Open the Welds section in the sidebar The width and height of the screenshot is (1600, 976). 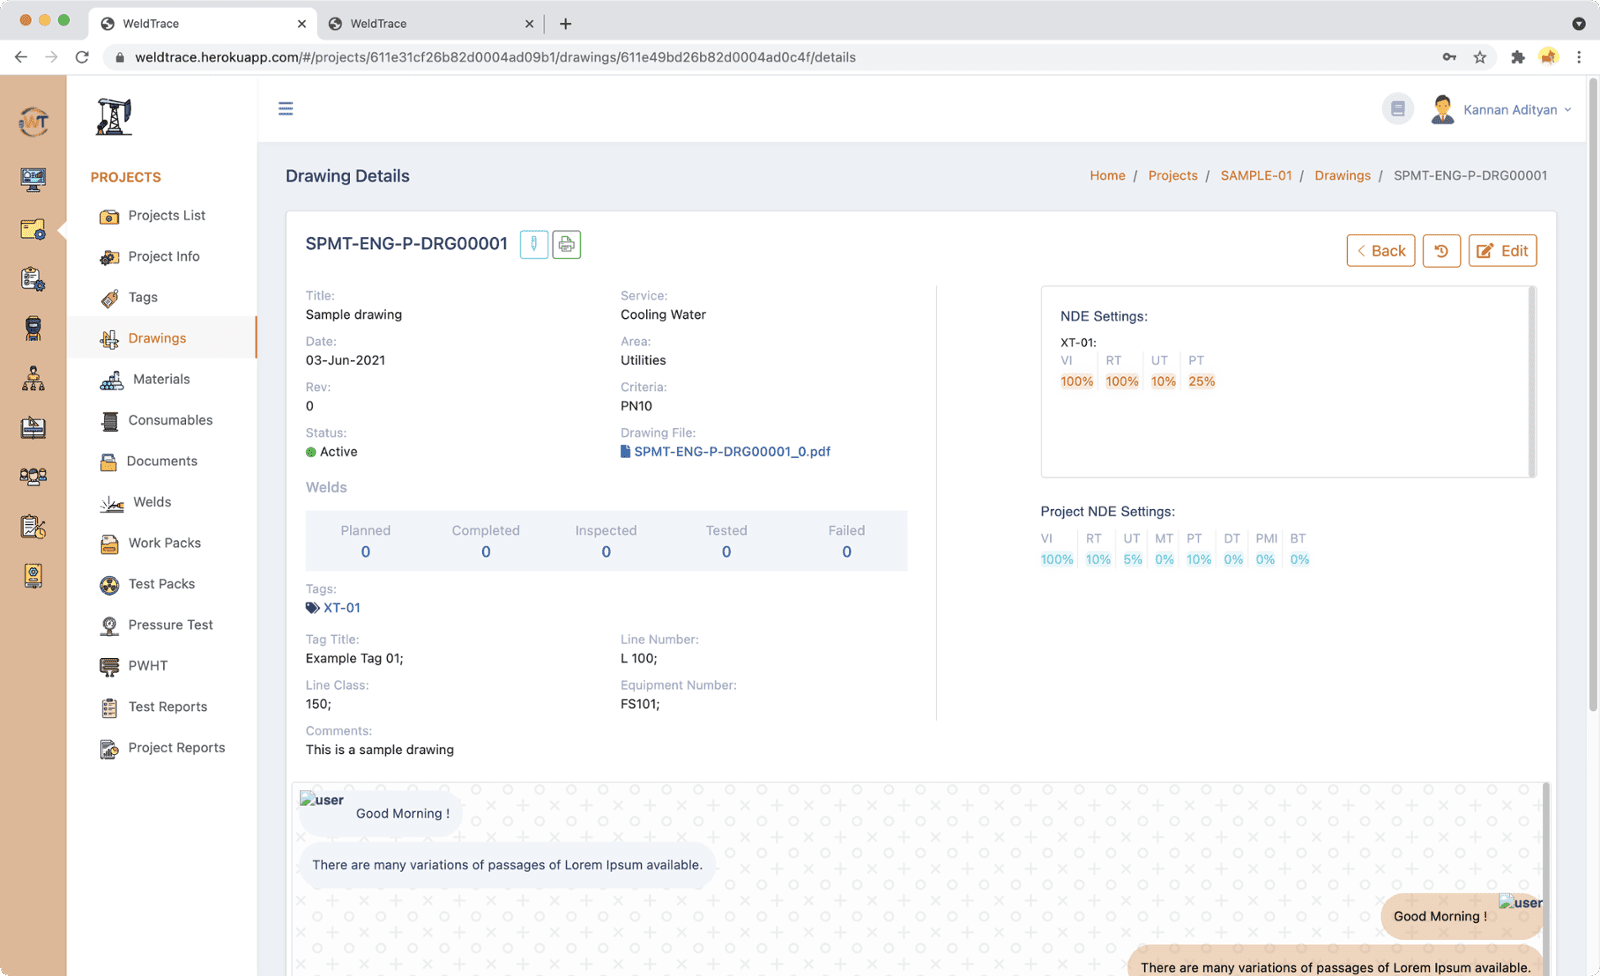pos(152,502)
